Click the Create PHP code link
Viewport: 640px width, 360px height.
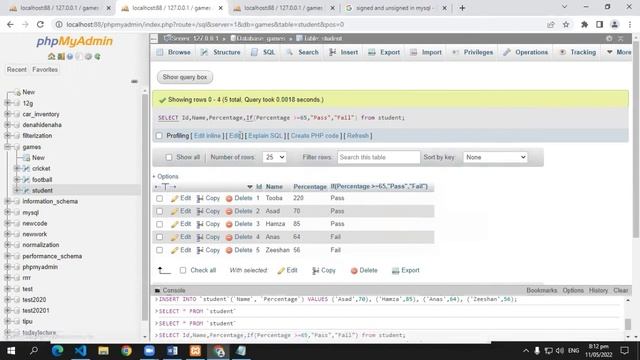pyautogui.click(x=315, y=136)
